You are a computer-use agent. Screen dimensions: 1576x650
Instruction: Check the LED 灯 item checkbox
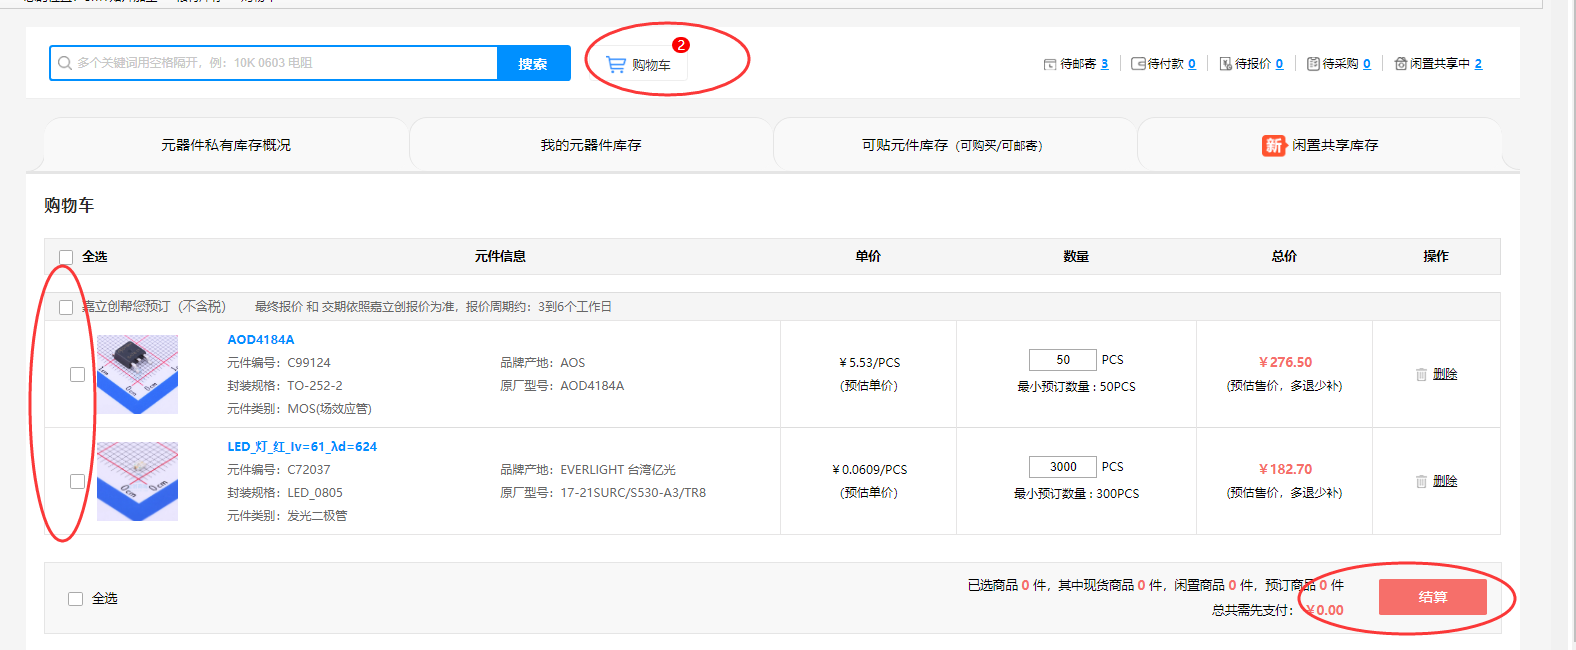pyautogui.click(x=77, y=481)
